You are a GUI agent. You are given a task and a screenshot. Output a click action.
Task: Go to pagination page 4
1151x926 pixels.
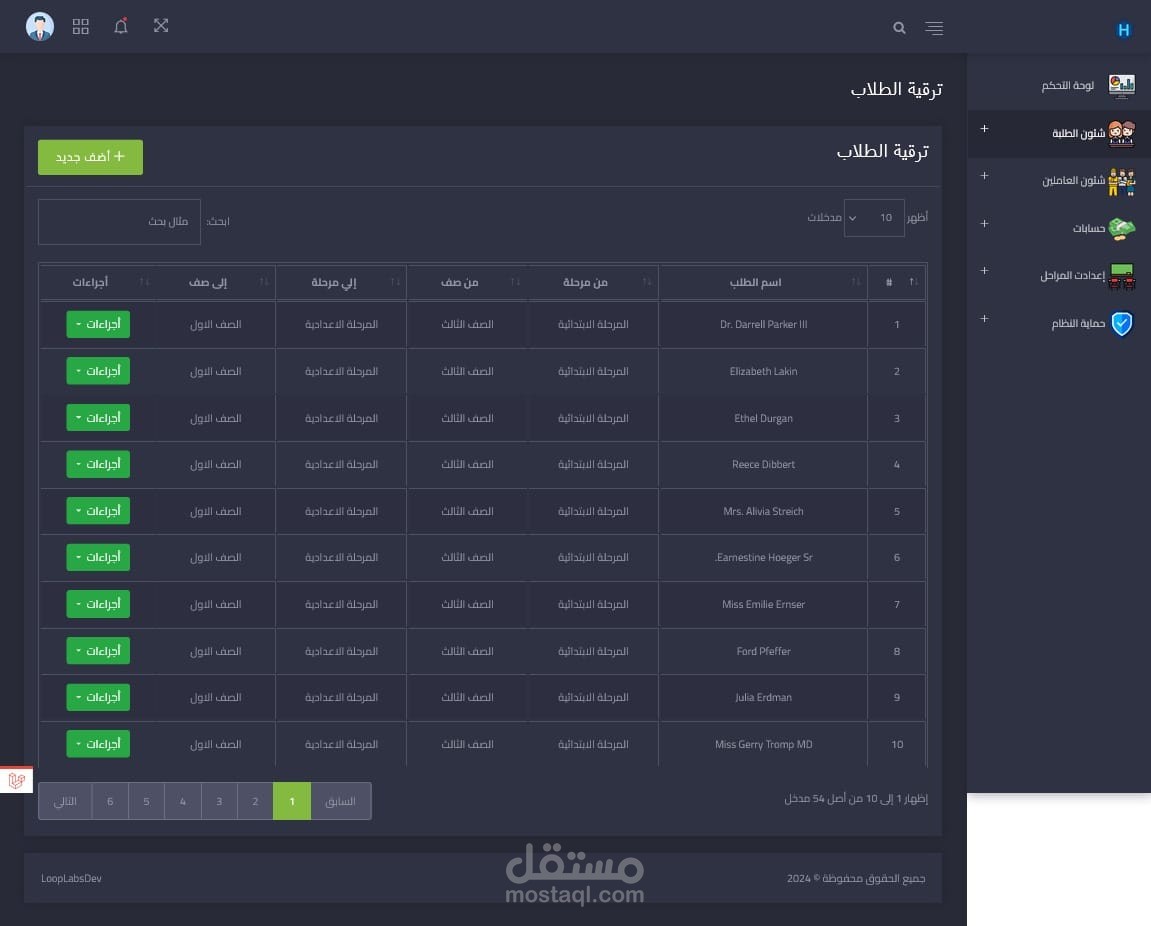pos(183,801)
